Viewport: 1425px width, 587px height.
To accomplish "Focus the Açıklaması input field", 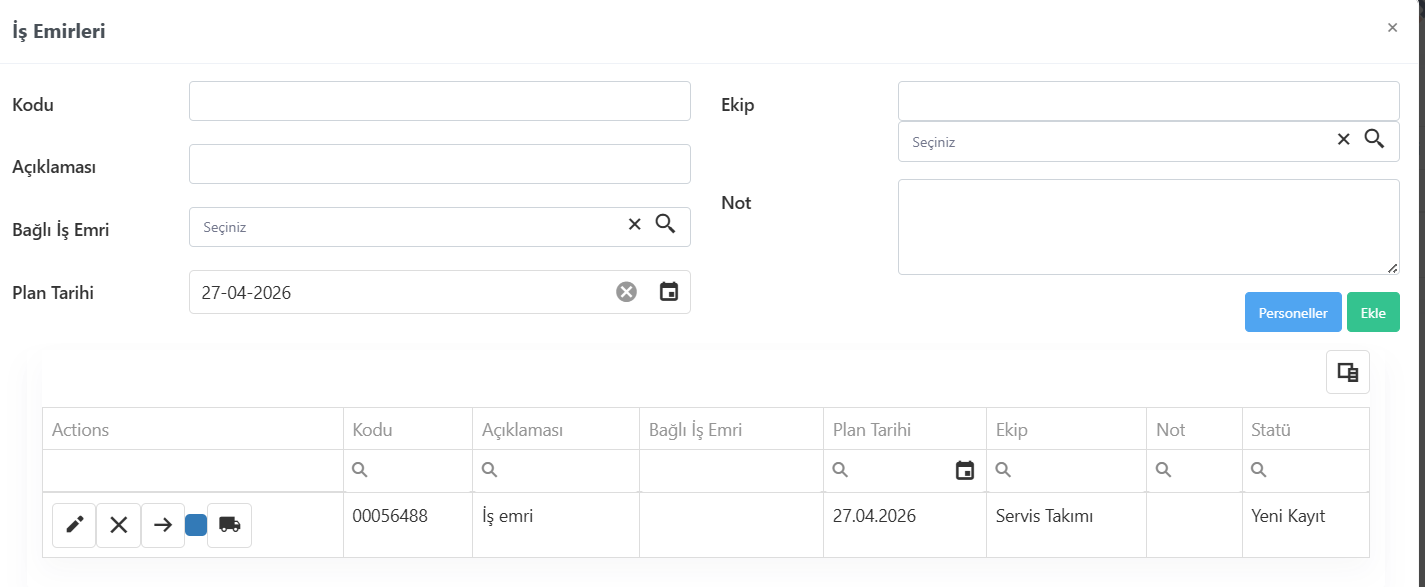I will pos(440,164).
